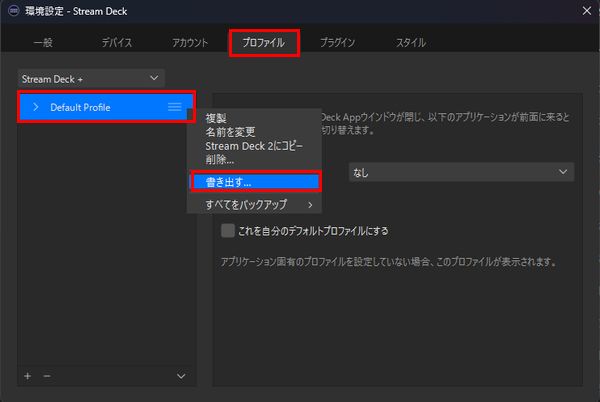The image size is (600, 402).
Task: Open the スタイル tab
Action: point(411,42)
